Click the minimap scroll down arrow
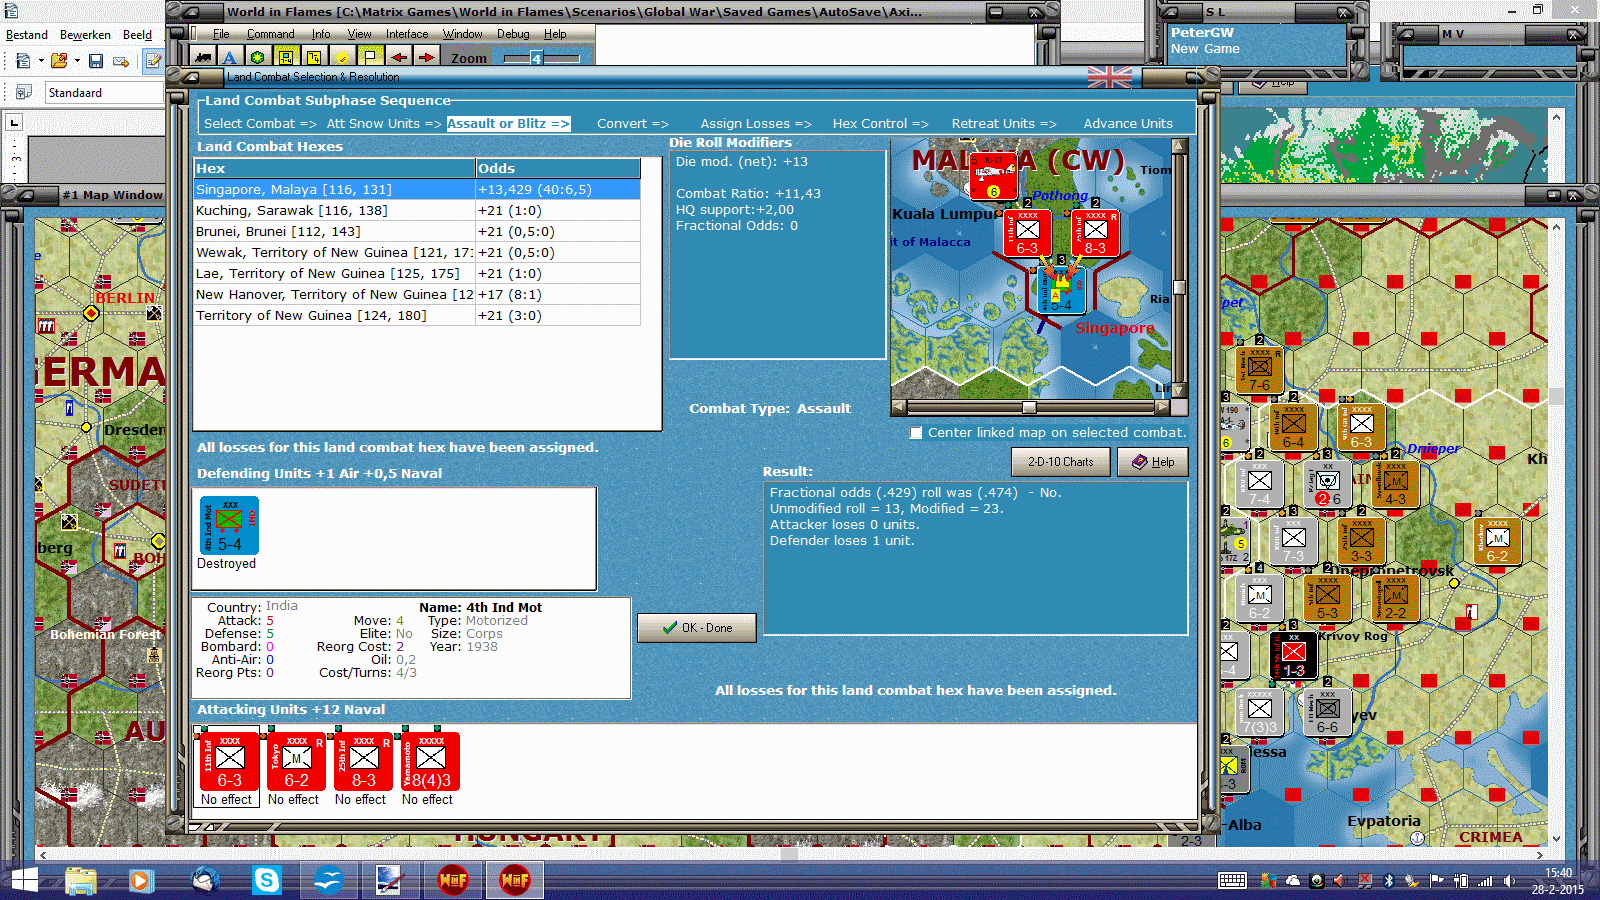This screenshot has width=1600, height=900. click(x=1179, y=391)
